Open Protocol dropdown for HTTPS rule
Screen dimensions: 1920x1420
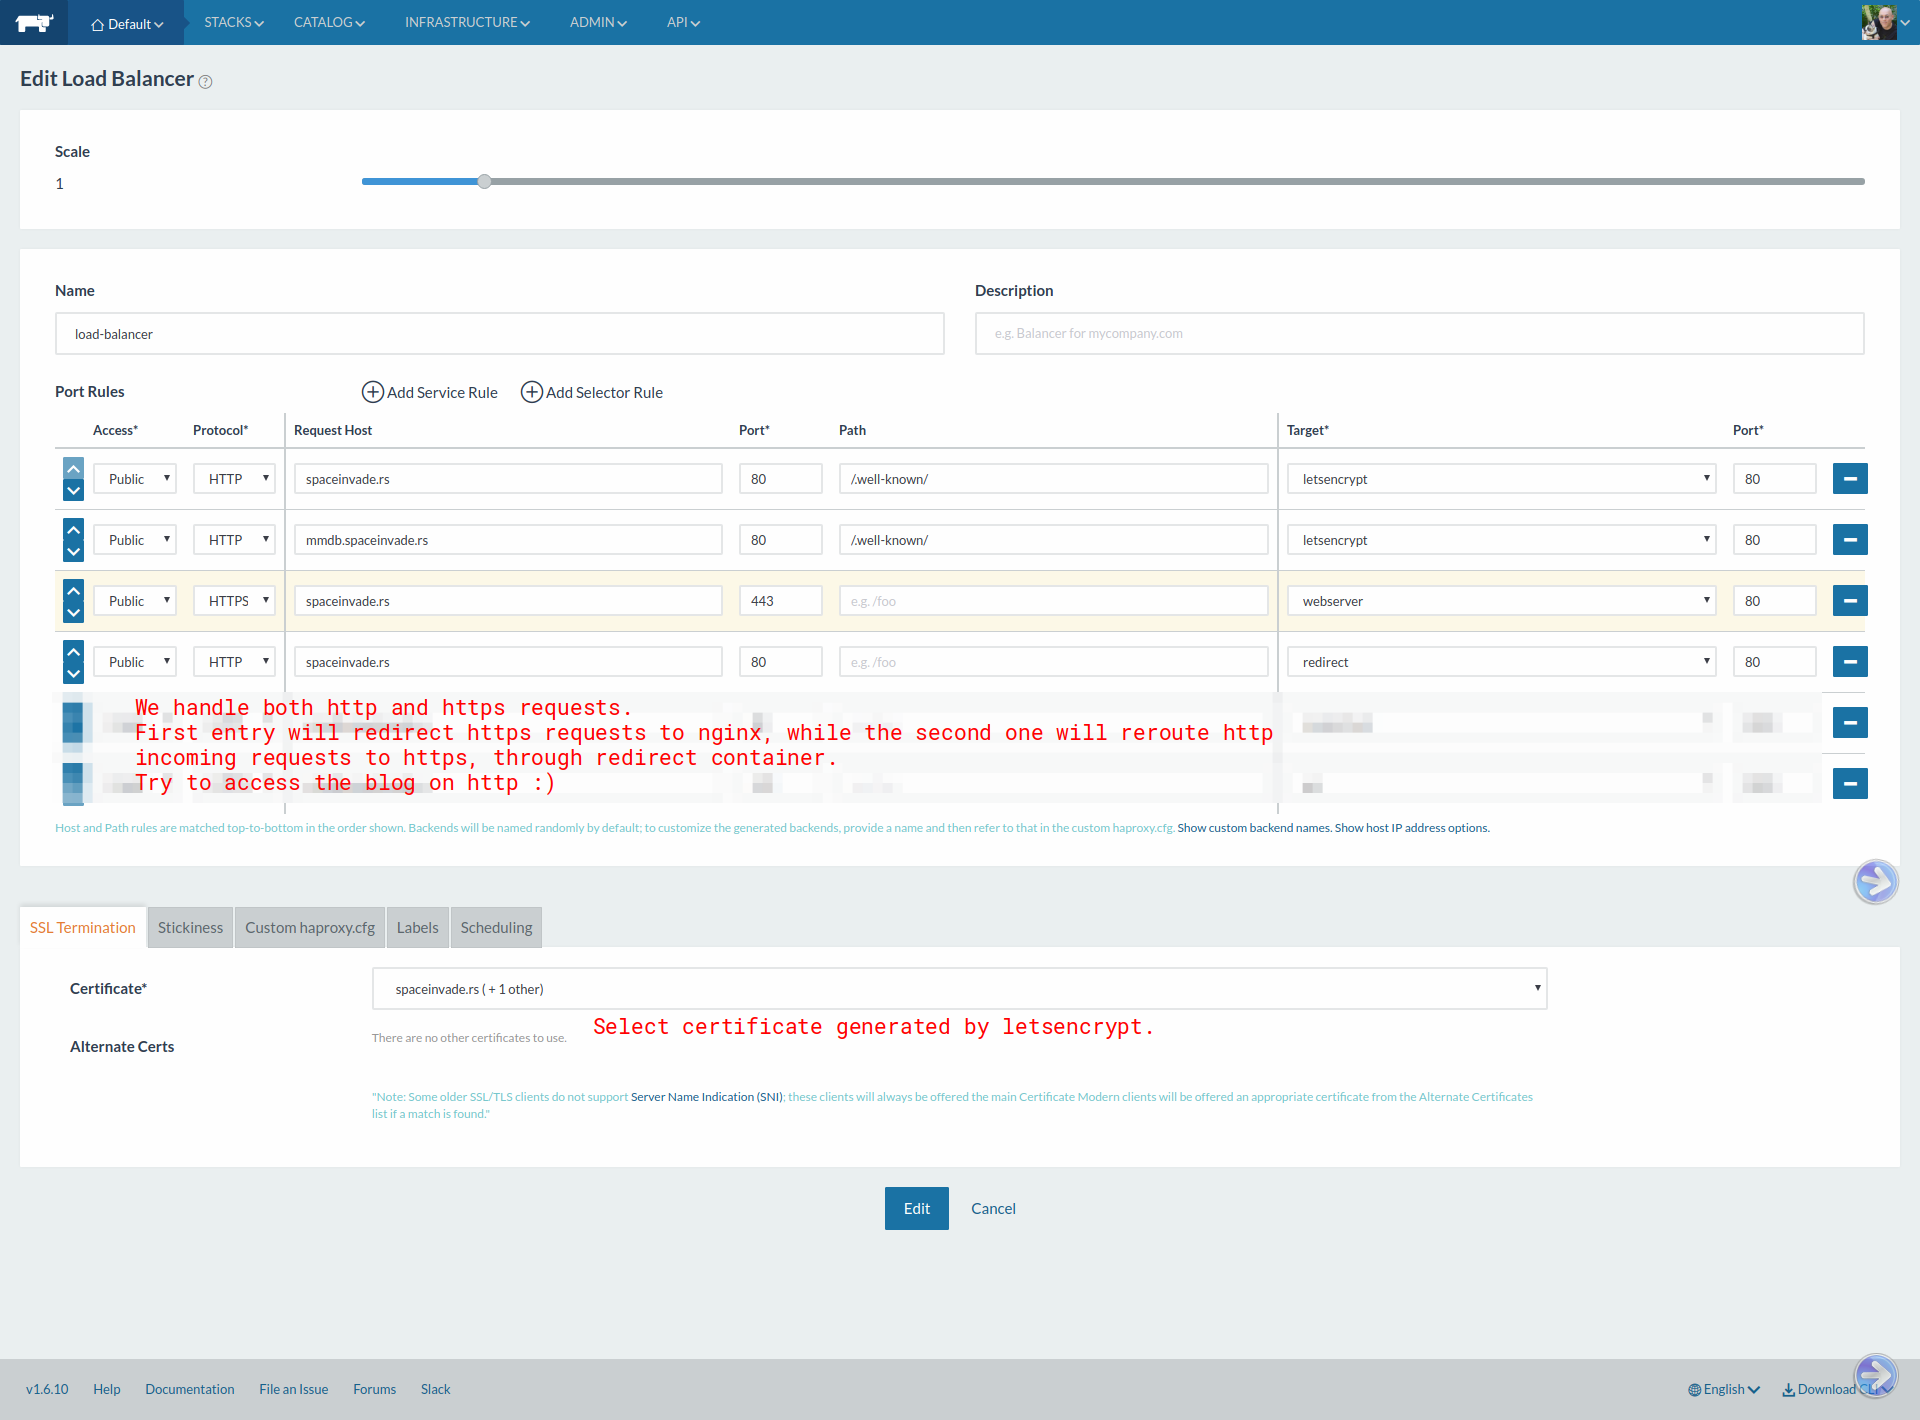[x=234, y=601]
